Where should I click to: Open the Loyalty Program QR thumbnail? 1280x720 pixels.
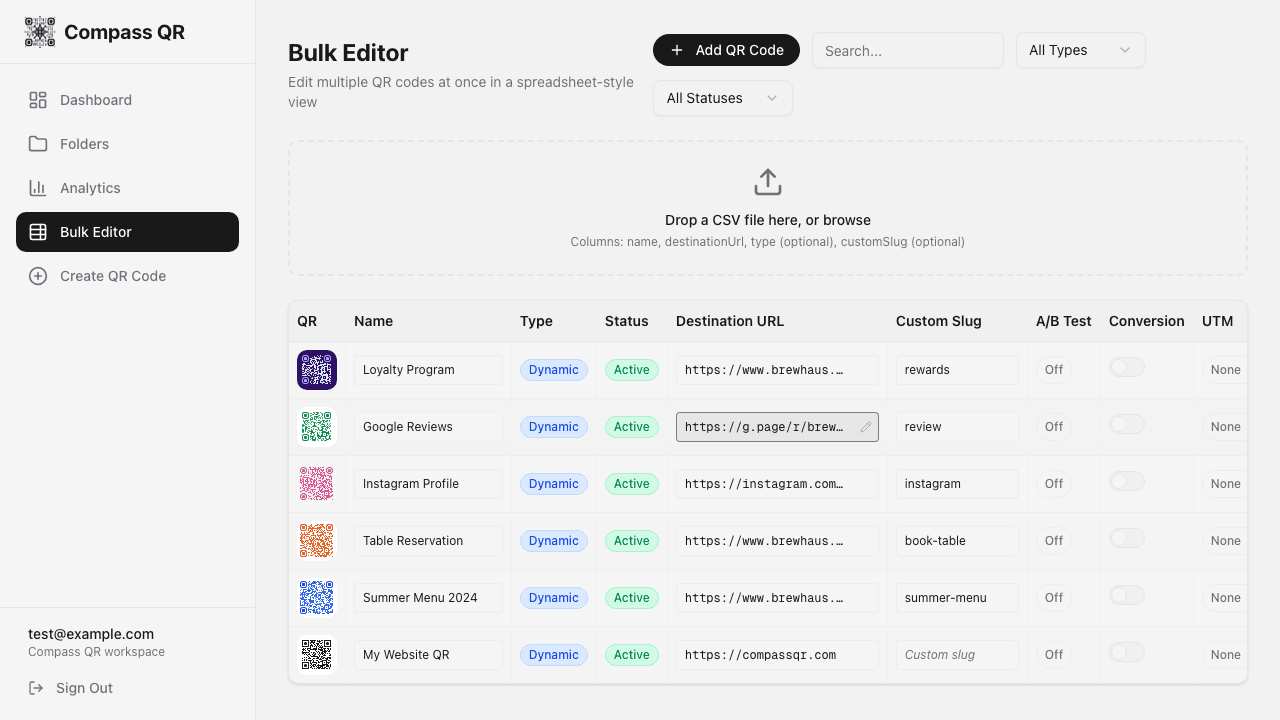(x=317, y=370)
